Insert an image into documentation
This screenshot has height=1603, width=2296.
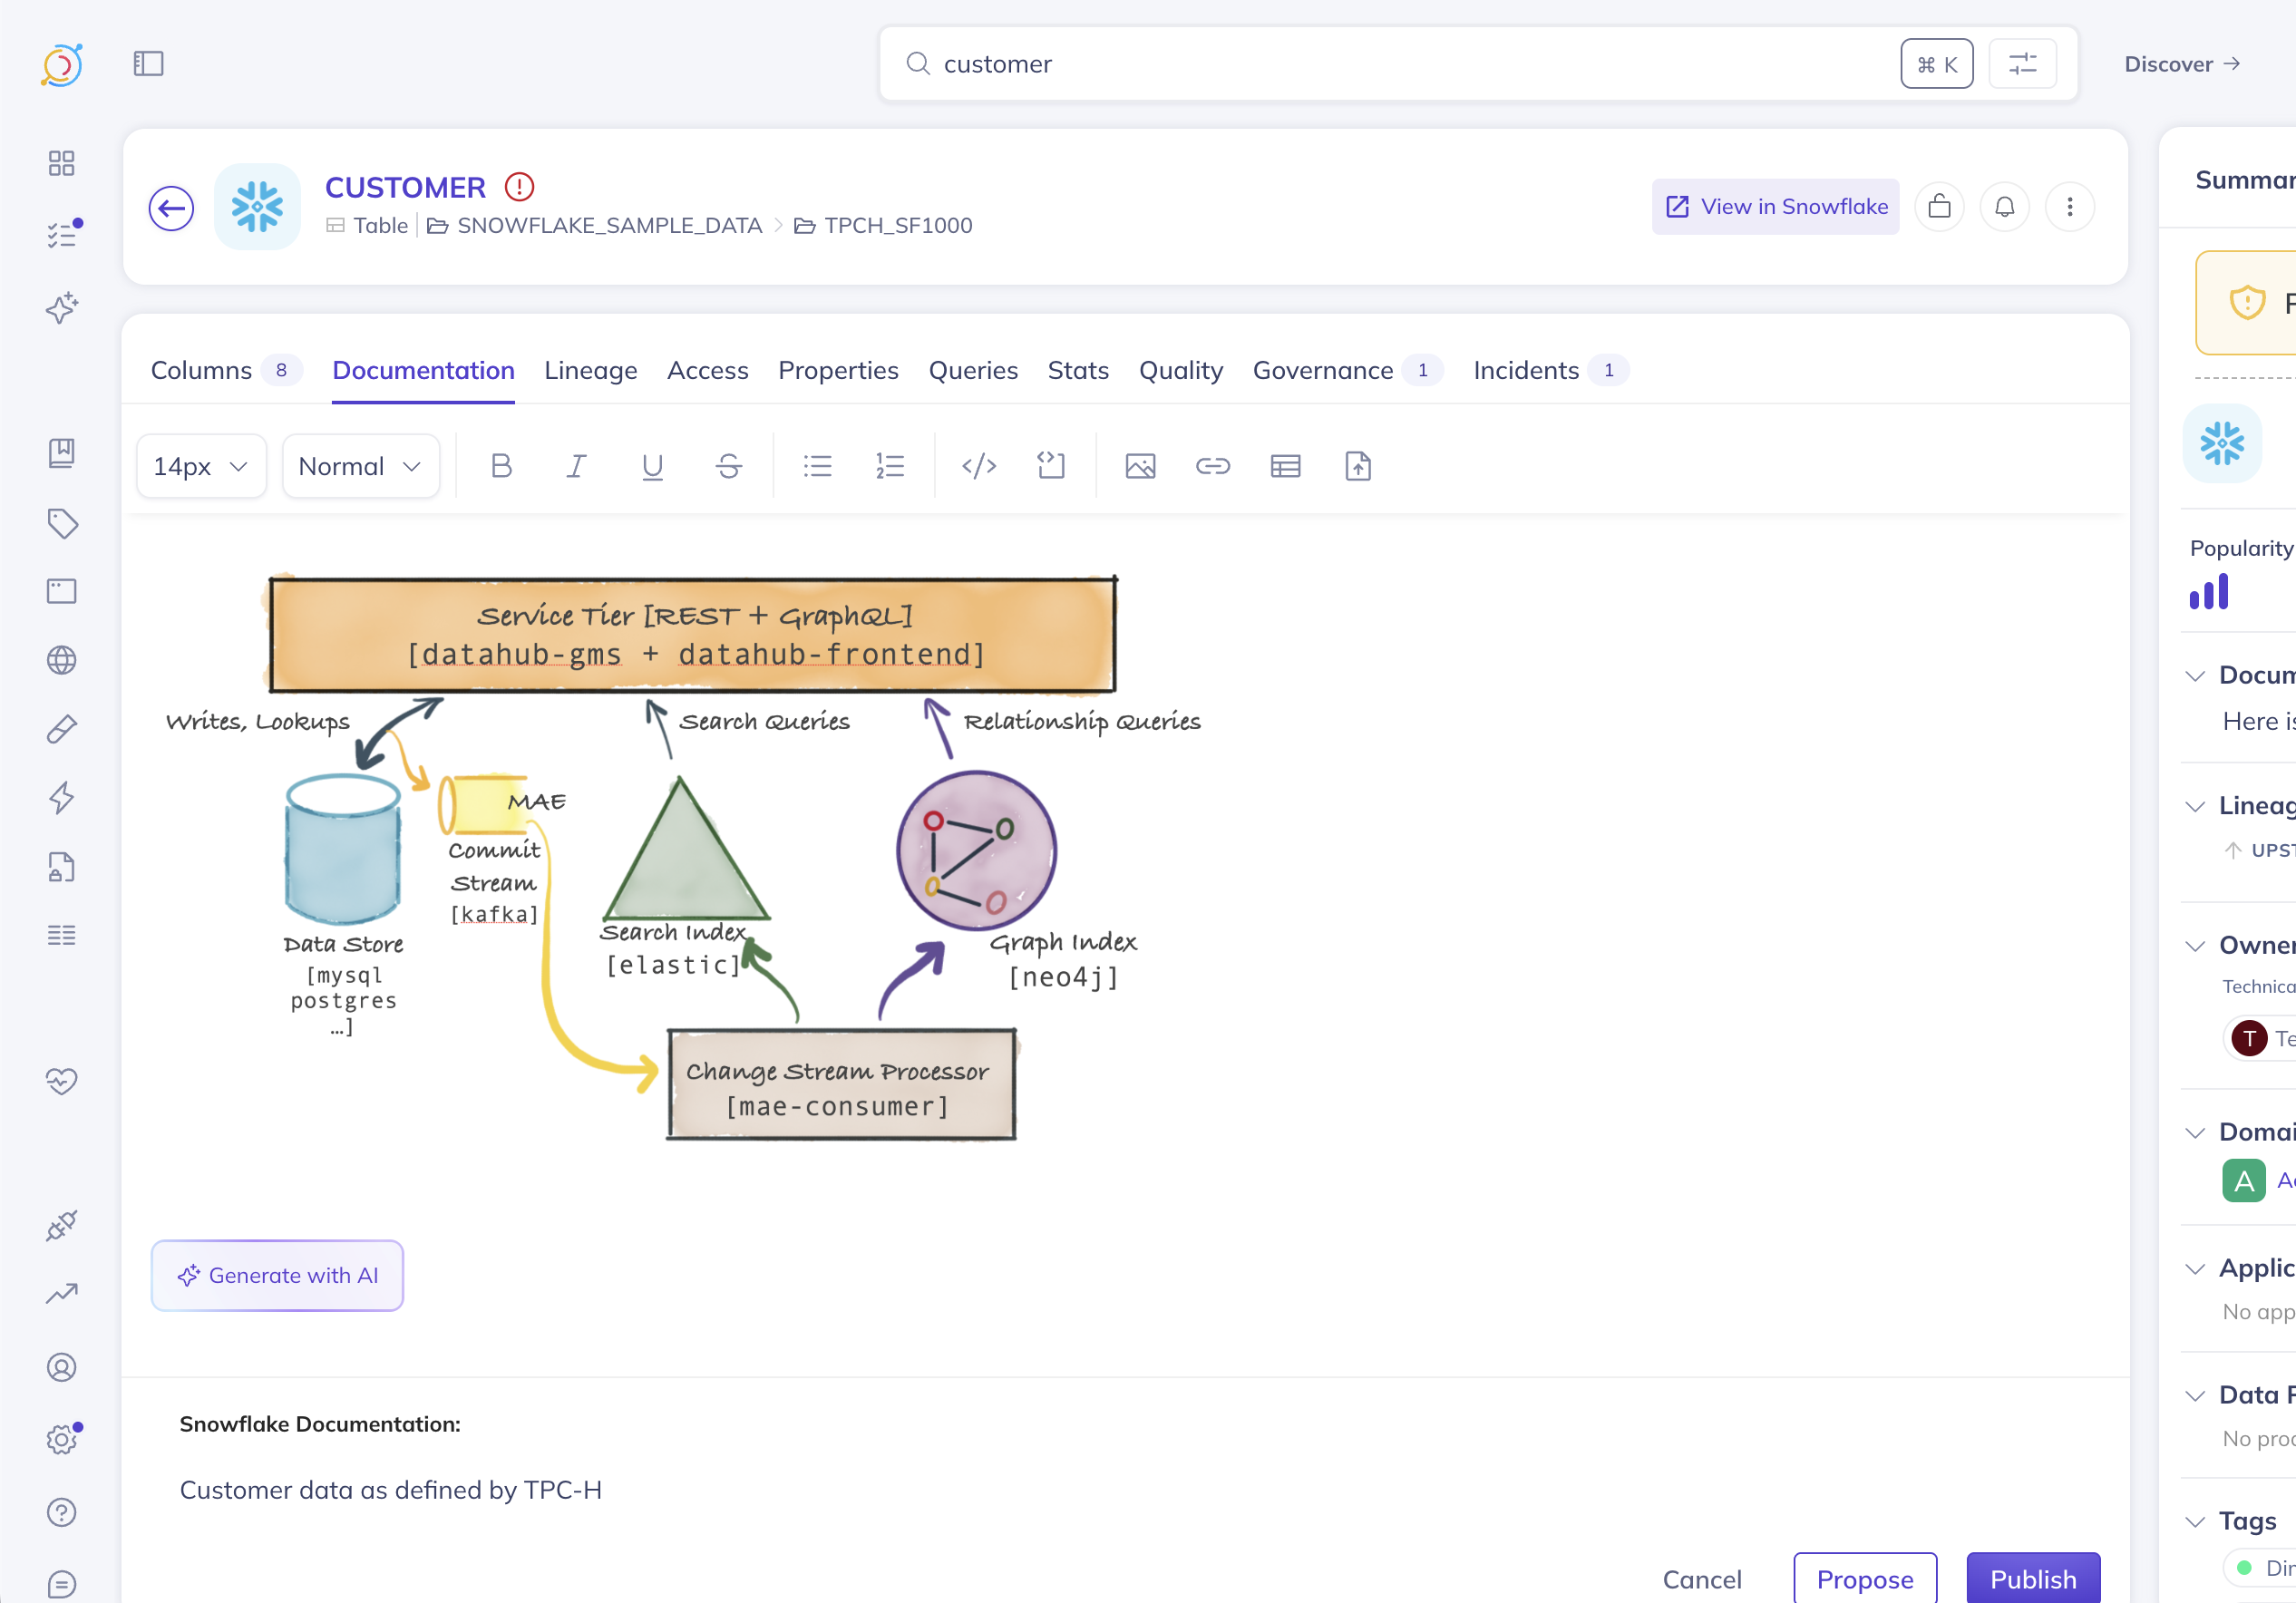click(1140, 466)
